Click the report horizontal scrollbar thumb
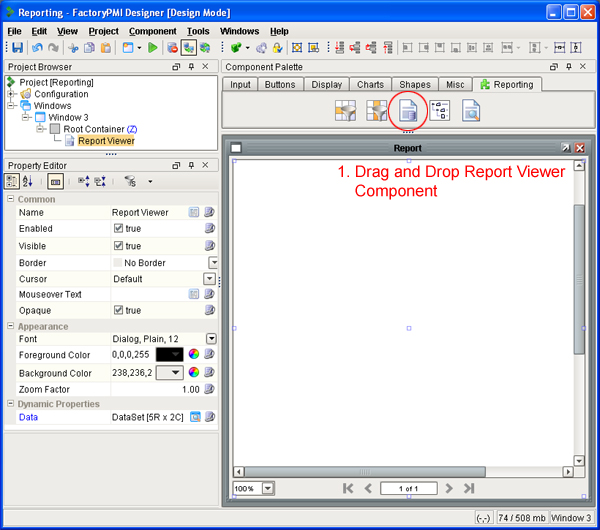This screenshot has width=600, height=530. [365, 471]
